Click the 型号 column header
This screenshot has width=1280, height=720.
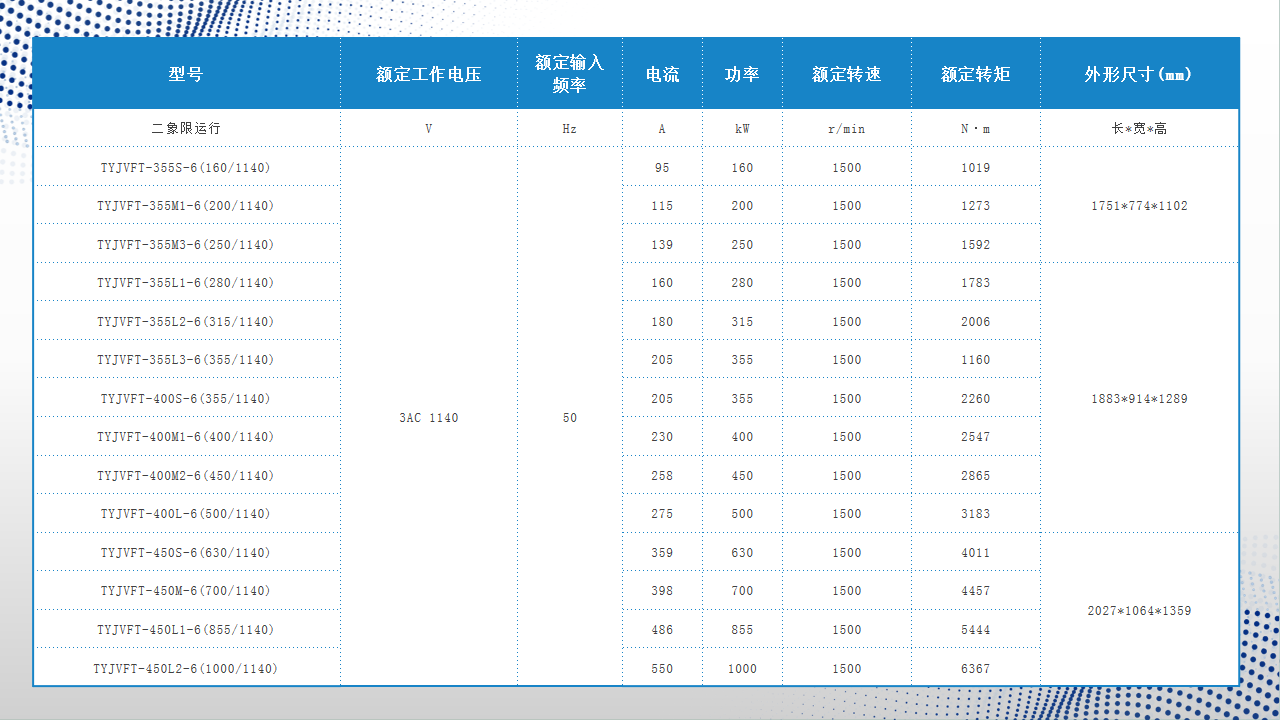click(186, 74)
